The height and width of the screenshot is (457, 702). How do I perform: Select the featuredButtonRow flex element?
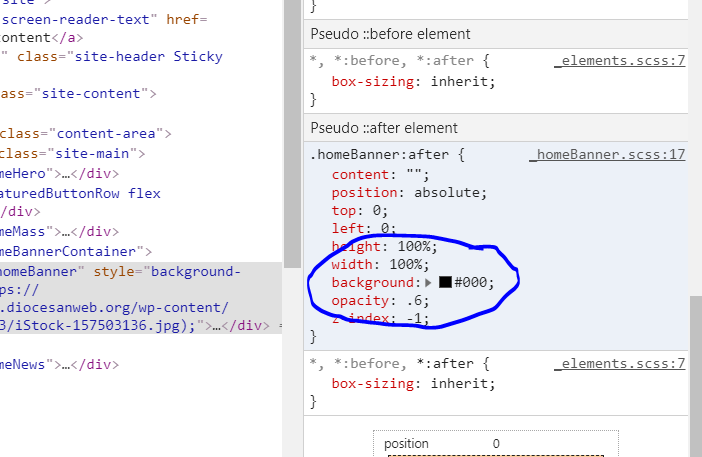[80, 193]
